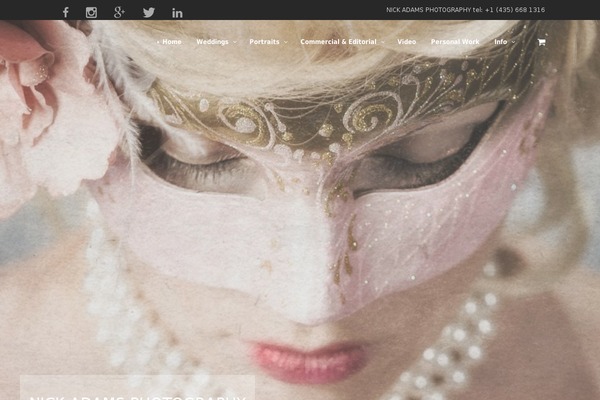Open Commercial & Editorial menu item
This screenshot has height=400, width=600.
pos(338,42)
